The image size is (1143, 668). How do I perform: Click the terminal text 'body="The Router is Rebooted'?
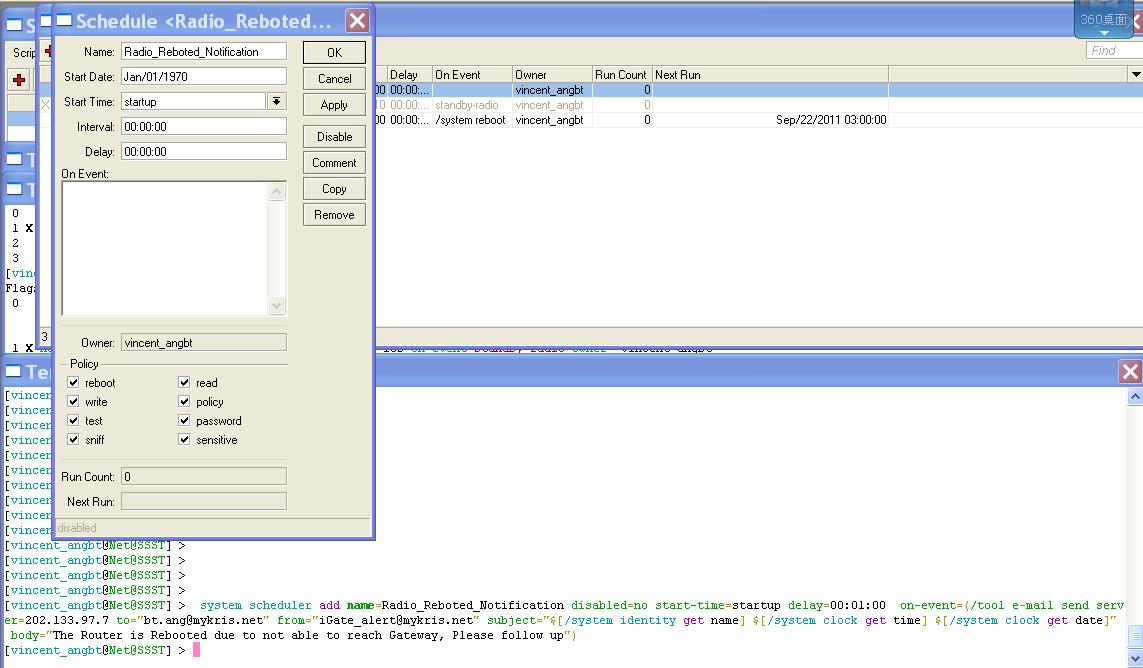(x=121, y=635)
